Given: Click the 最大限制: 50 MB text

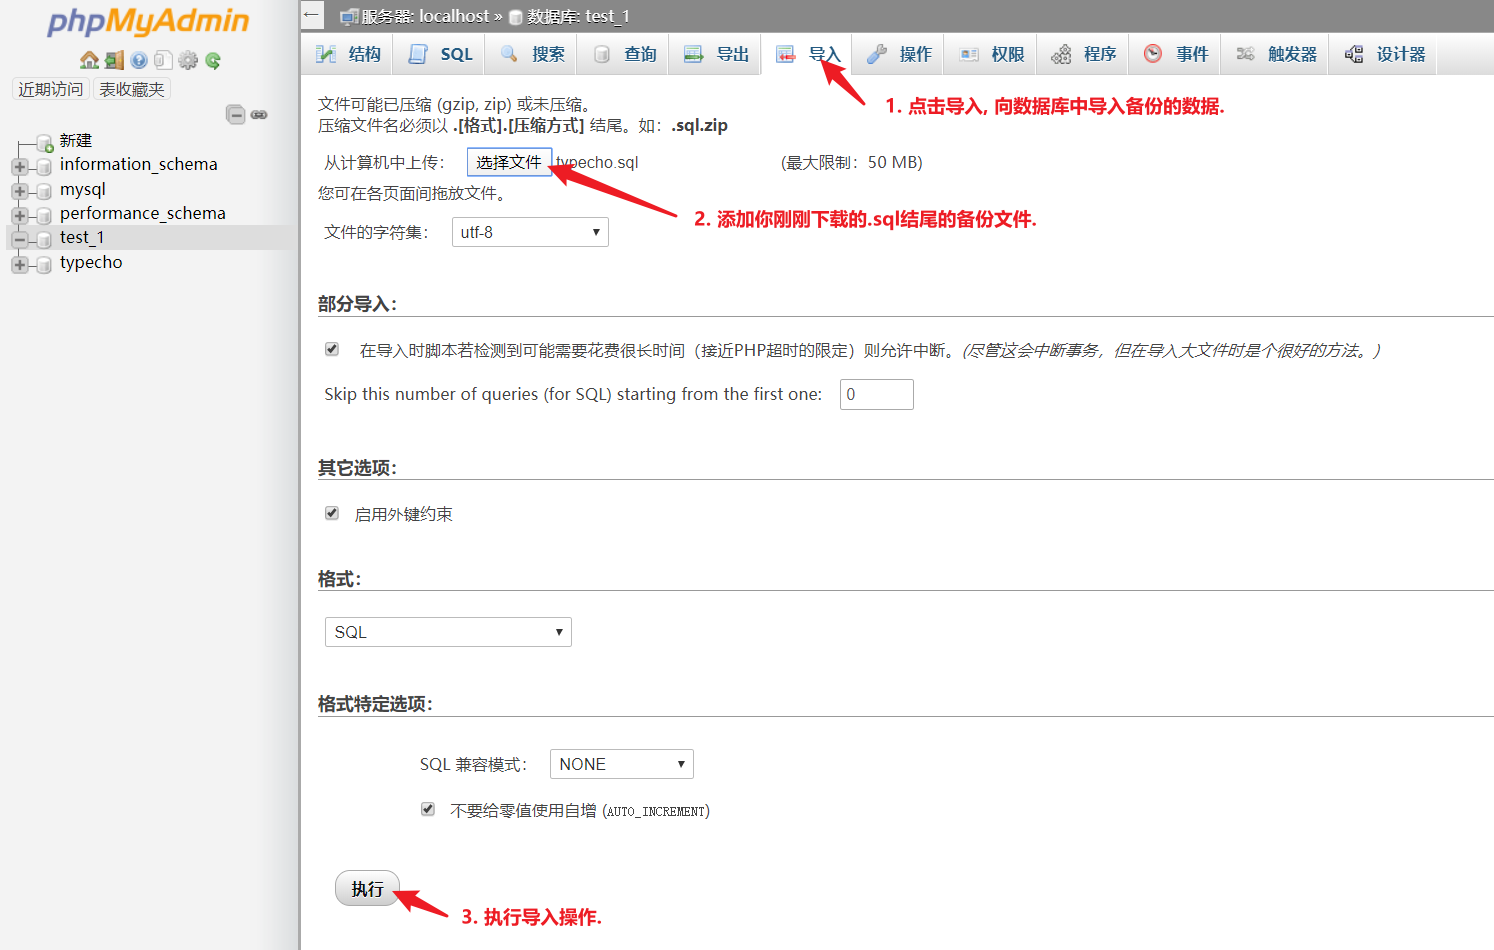Looking at the screenshot, I should click(x=852, y=162).
